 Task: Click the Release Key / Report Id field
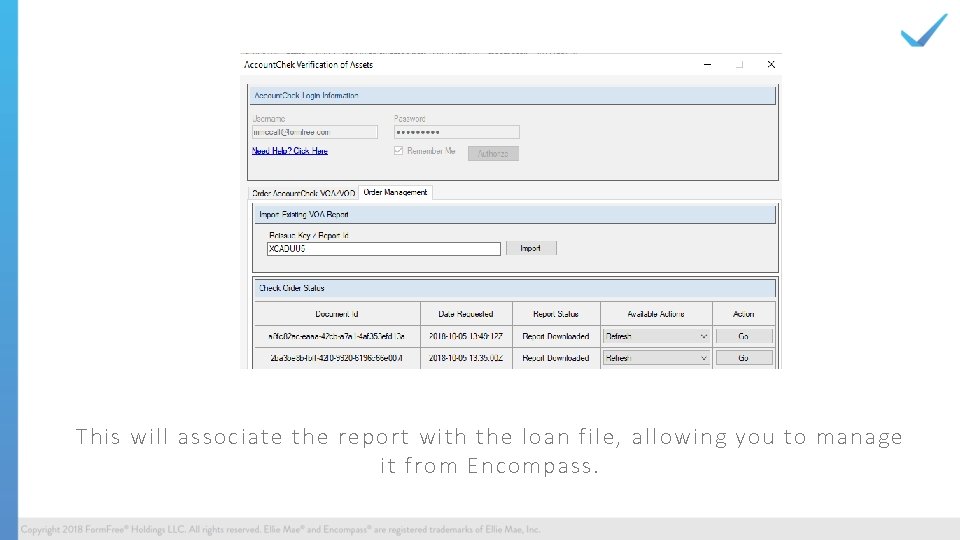click(384, 249)
